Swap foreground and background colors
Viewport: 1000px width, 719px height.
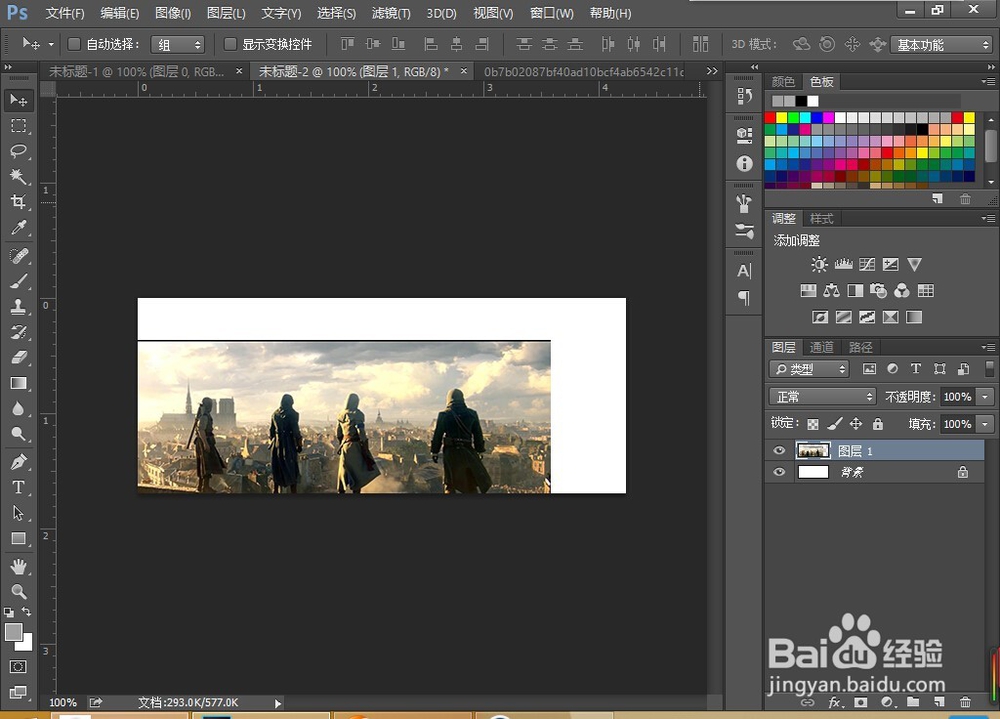(x=27, y=612)
